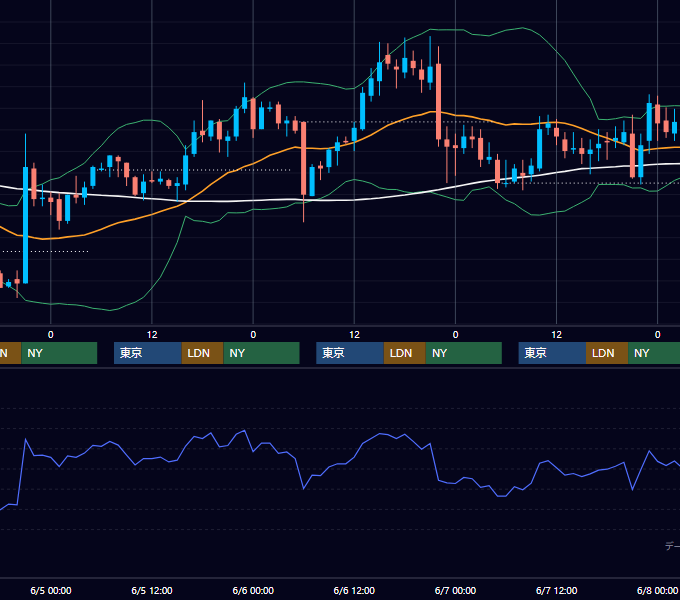Click the 6/6 12:00 date label
The image size is (680, 600).
point(354,590)
